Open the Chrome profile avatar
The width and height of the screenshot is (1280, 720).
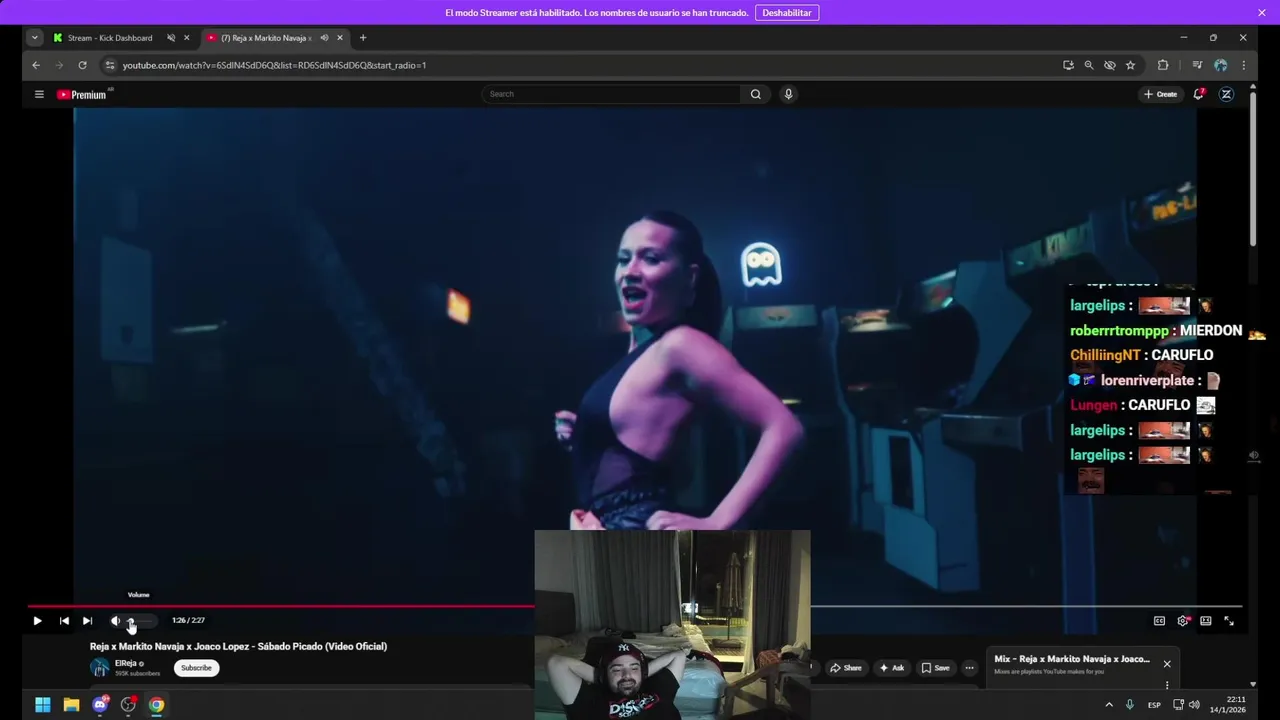(1220, 65)
